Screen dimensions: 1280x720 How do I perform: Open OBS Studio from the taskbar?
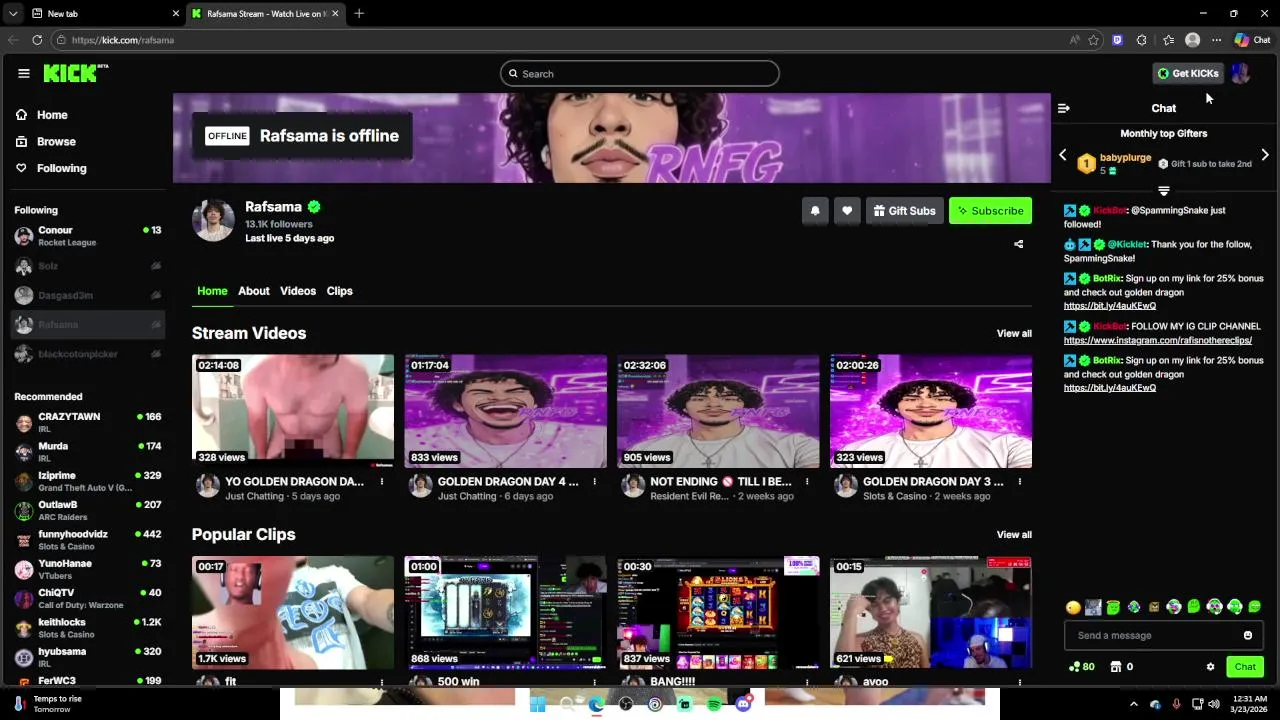[x=626, y=704]
